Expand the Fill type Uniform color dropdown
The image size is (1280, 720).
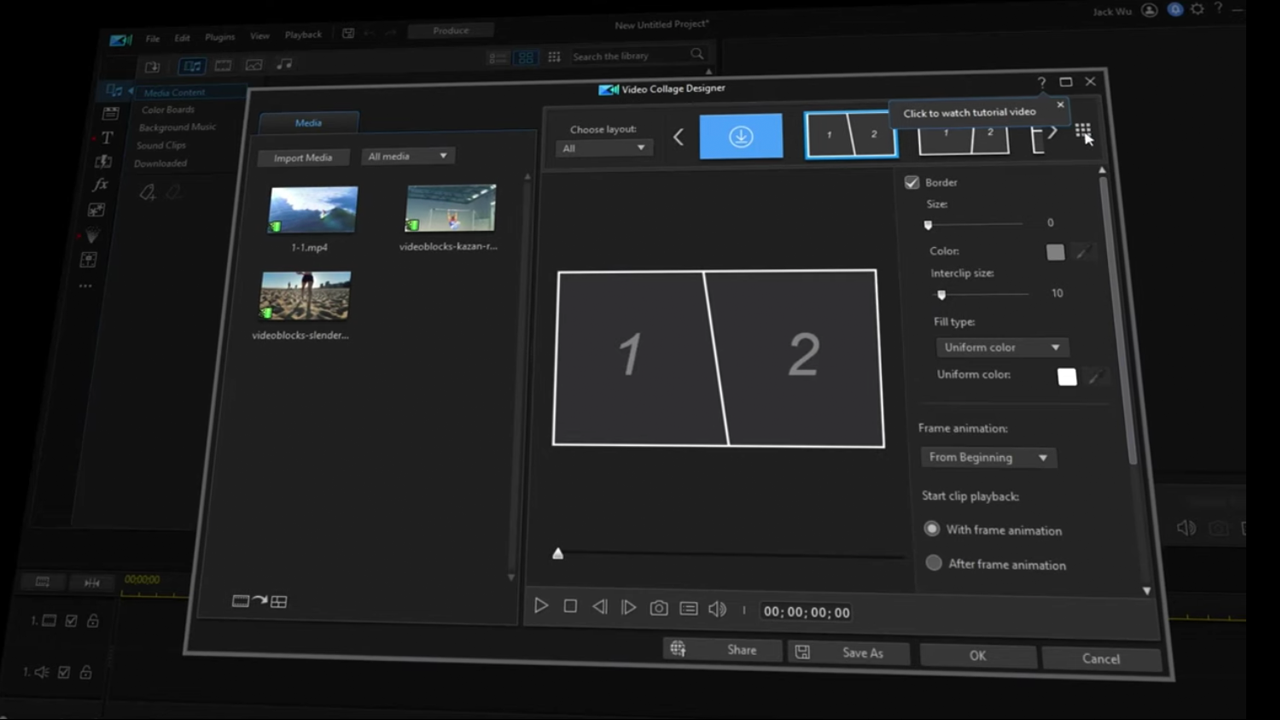point(1002,347)
